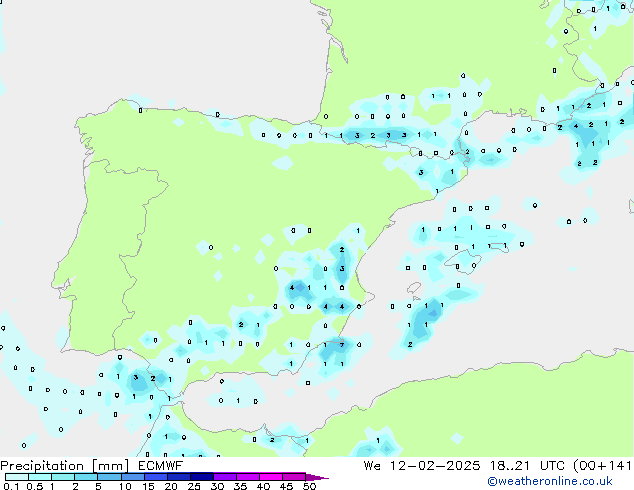Click the 'ECMWF' model label
This screenshot has width=634, height=490.
pos(161,466)
